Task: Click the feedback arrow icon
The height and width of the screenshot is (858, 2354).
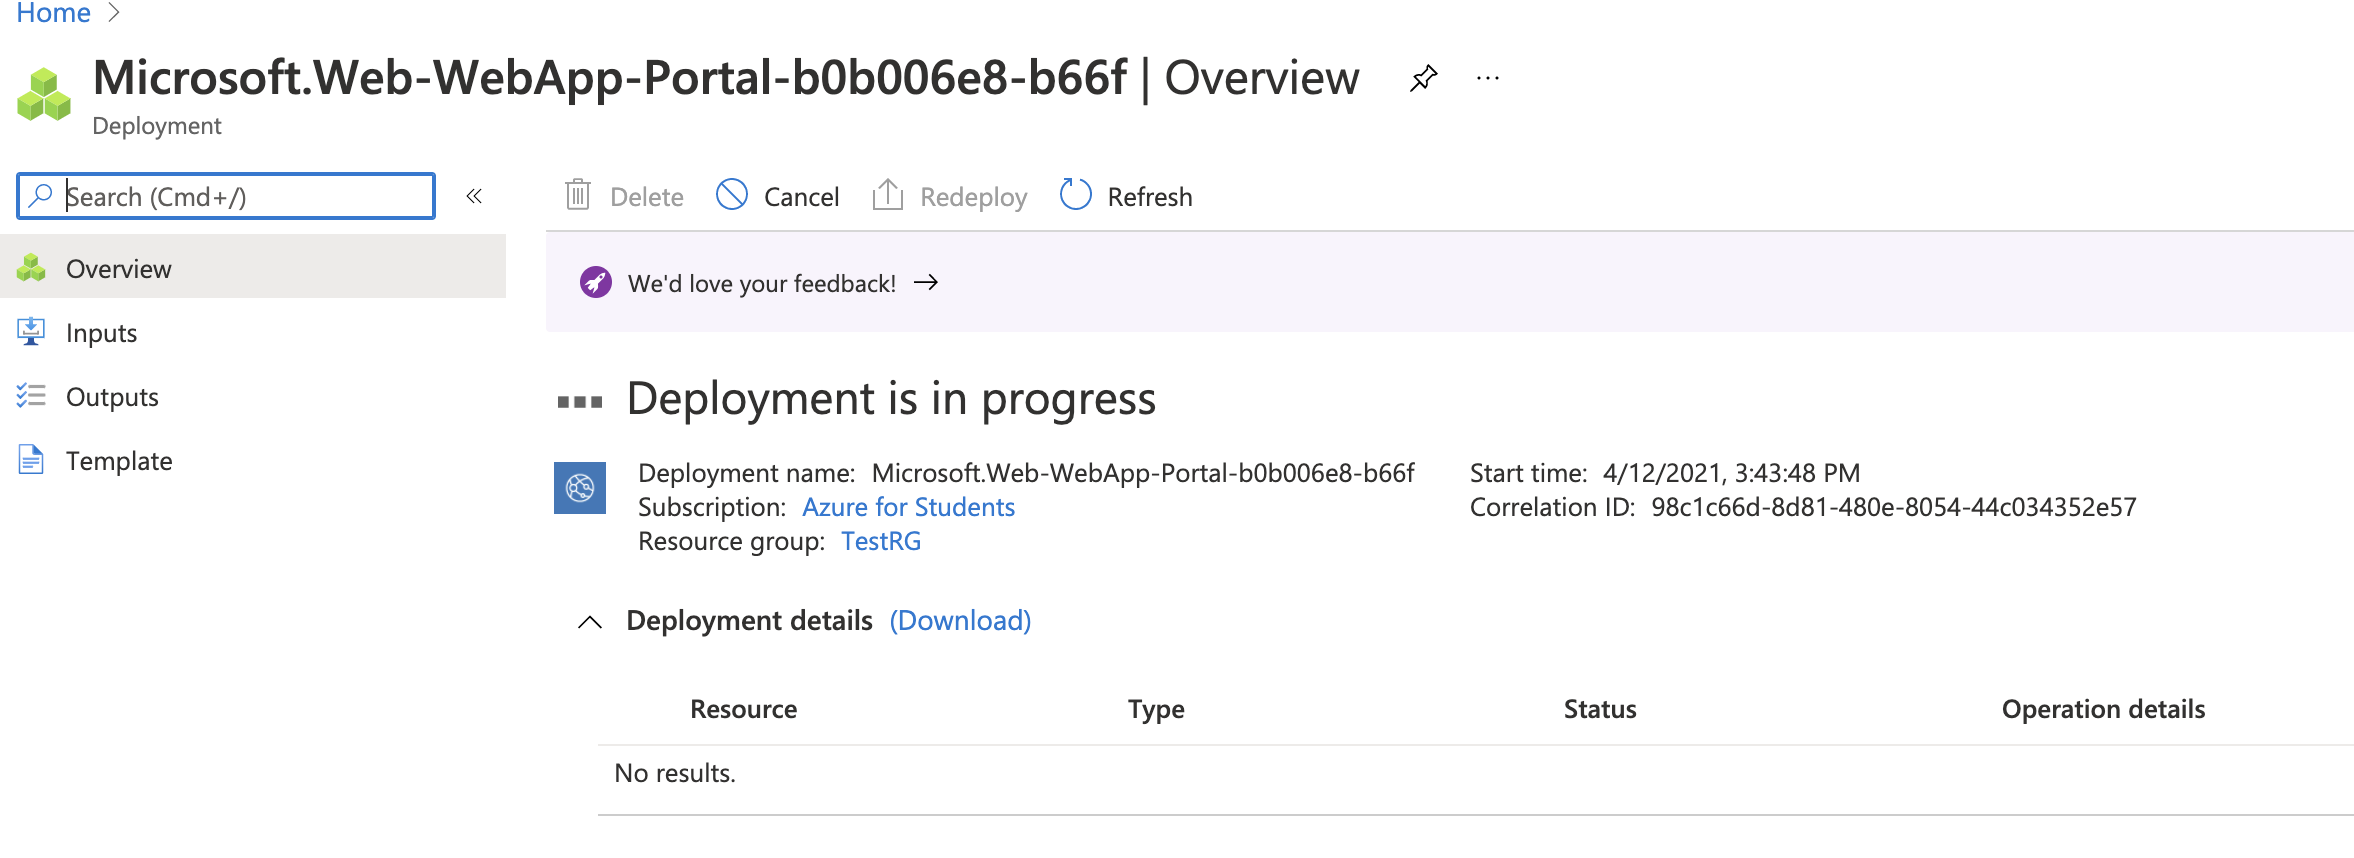Action: click(926, 282)
